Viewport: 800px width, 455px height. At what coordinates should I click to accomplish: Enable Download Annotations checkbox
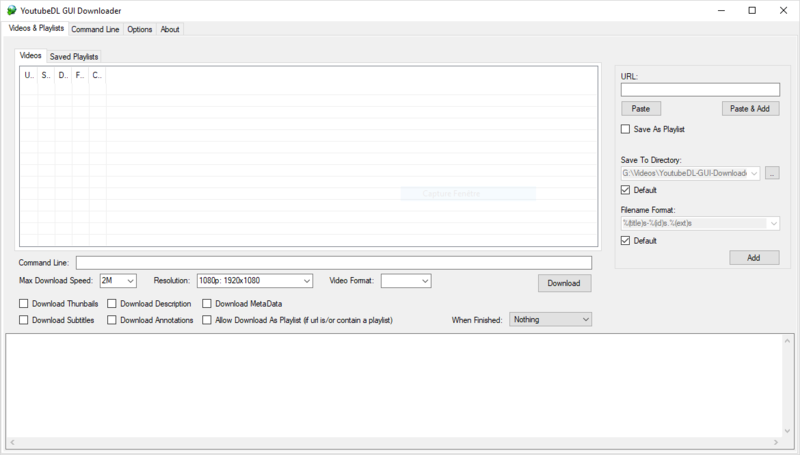[112, 320]
